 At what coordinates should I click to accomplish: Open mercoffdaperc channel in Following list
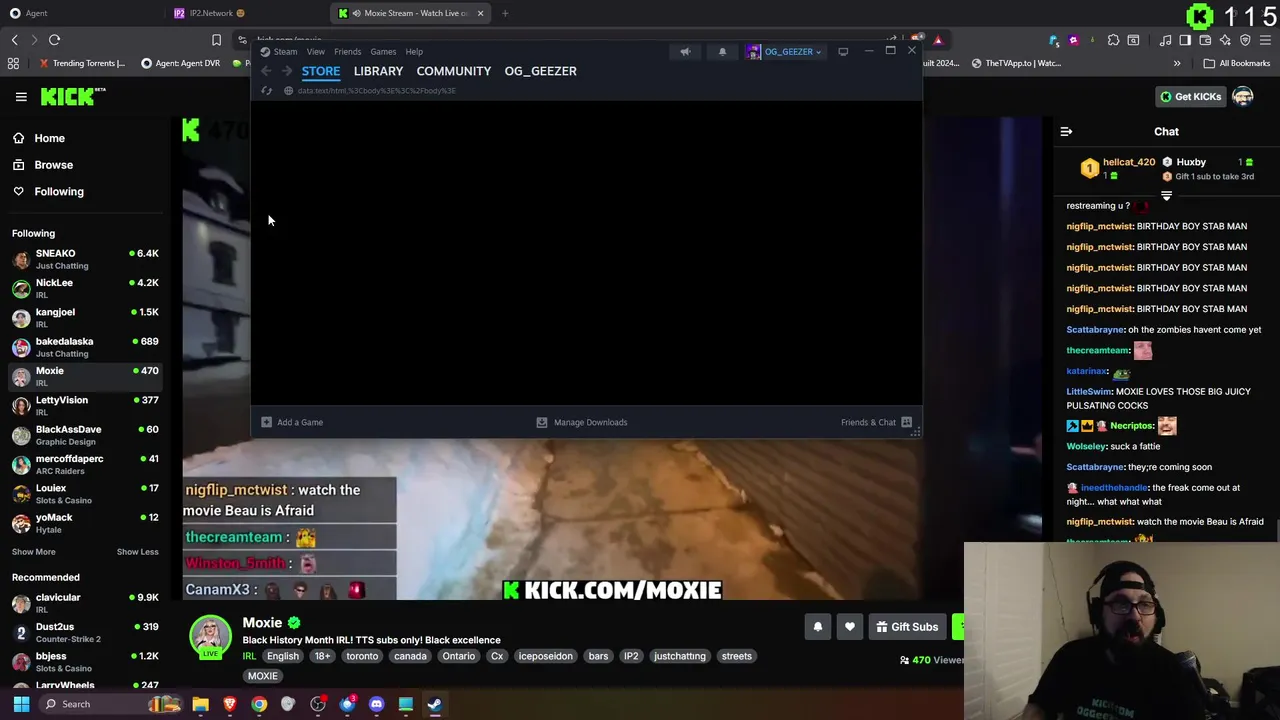click(85, 464)
